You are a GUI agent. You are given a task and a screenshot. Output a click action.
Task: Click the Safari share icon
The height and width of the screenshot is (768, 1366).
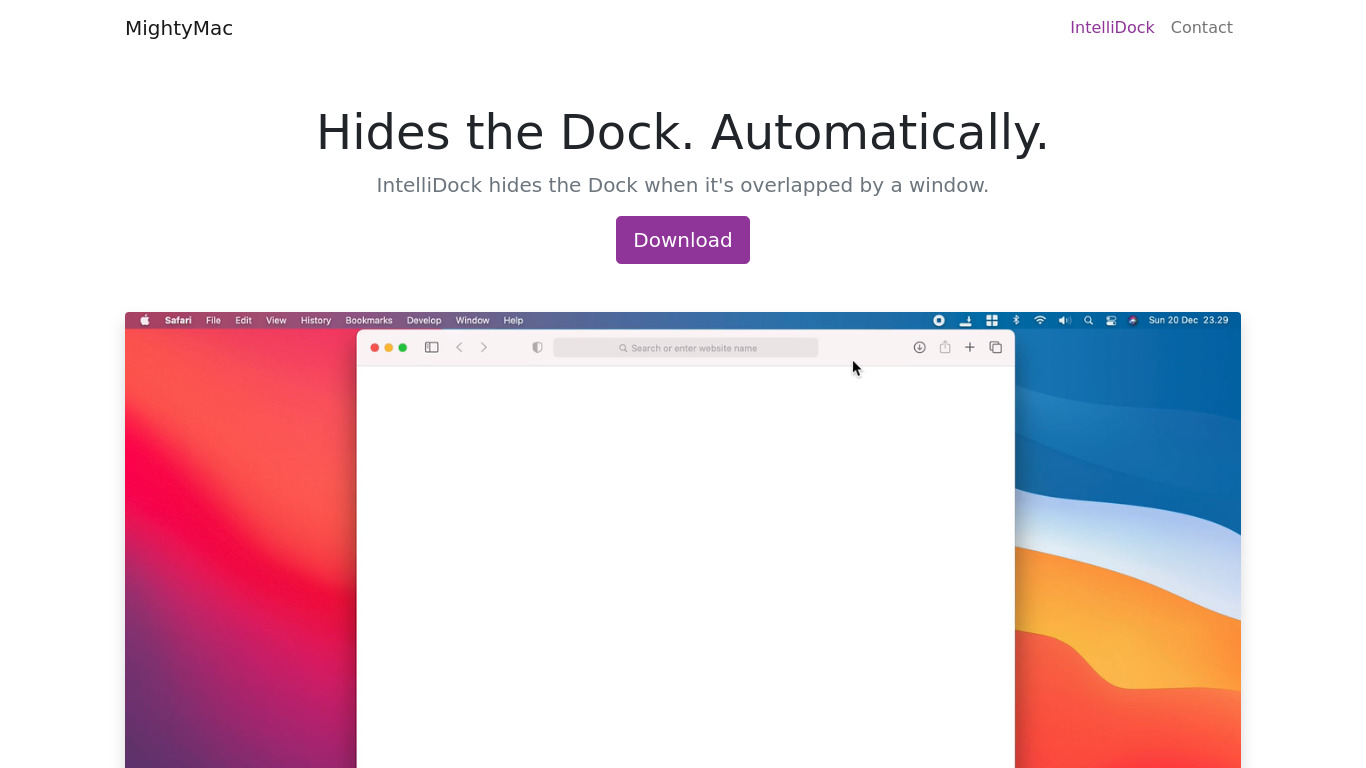tap(945, 347)
